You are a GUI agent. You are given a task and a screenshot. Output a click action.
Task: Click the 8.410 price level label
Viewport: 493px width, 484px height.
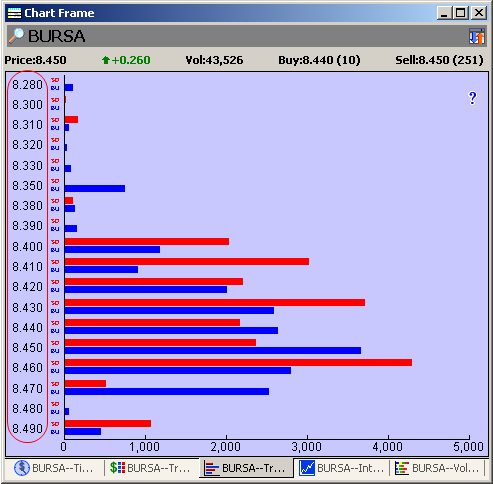[x=27, y=267]
